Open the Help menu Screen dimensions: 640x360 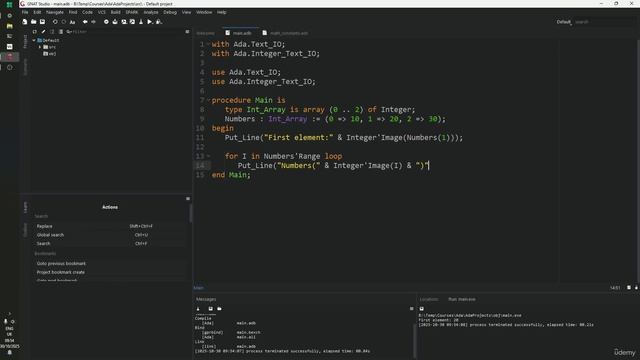click(222, 12)
